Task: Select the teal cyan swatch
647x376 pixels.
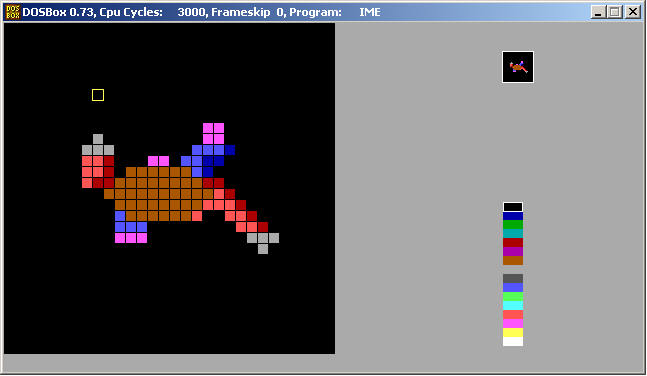Action: 513,234
